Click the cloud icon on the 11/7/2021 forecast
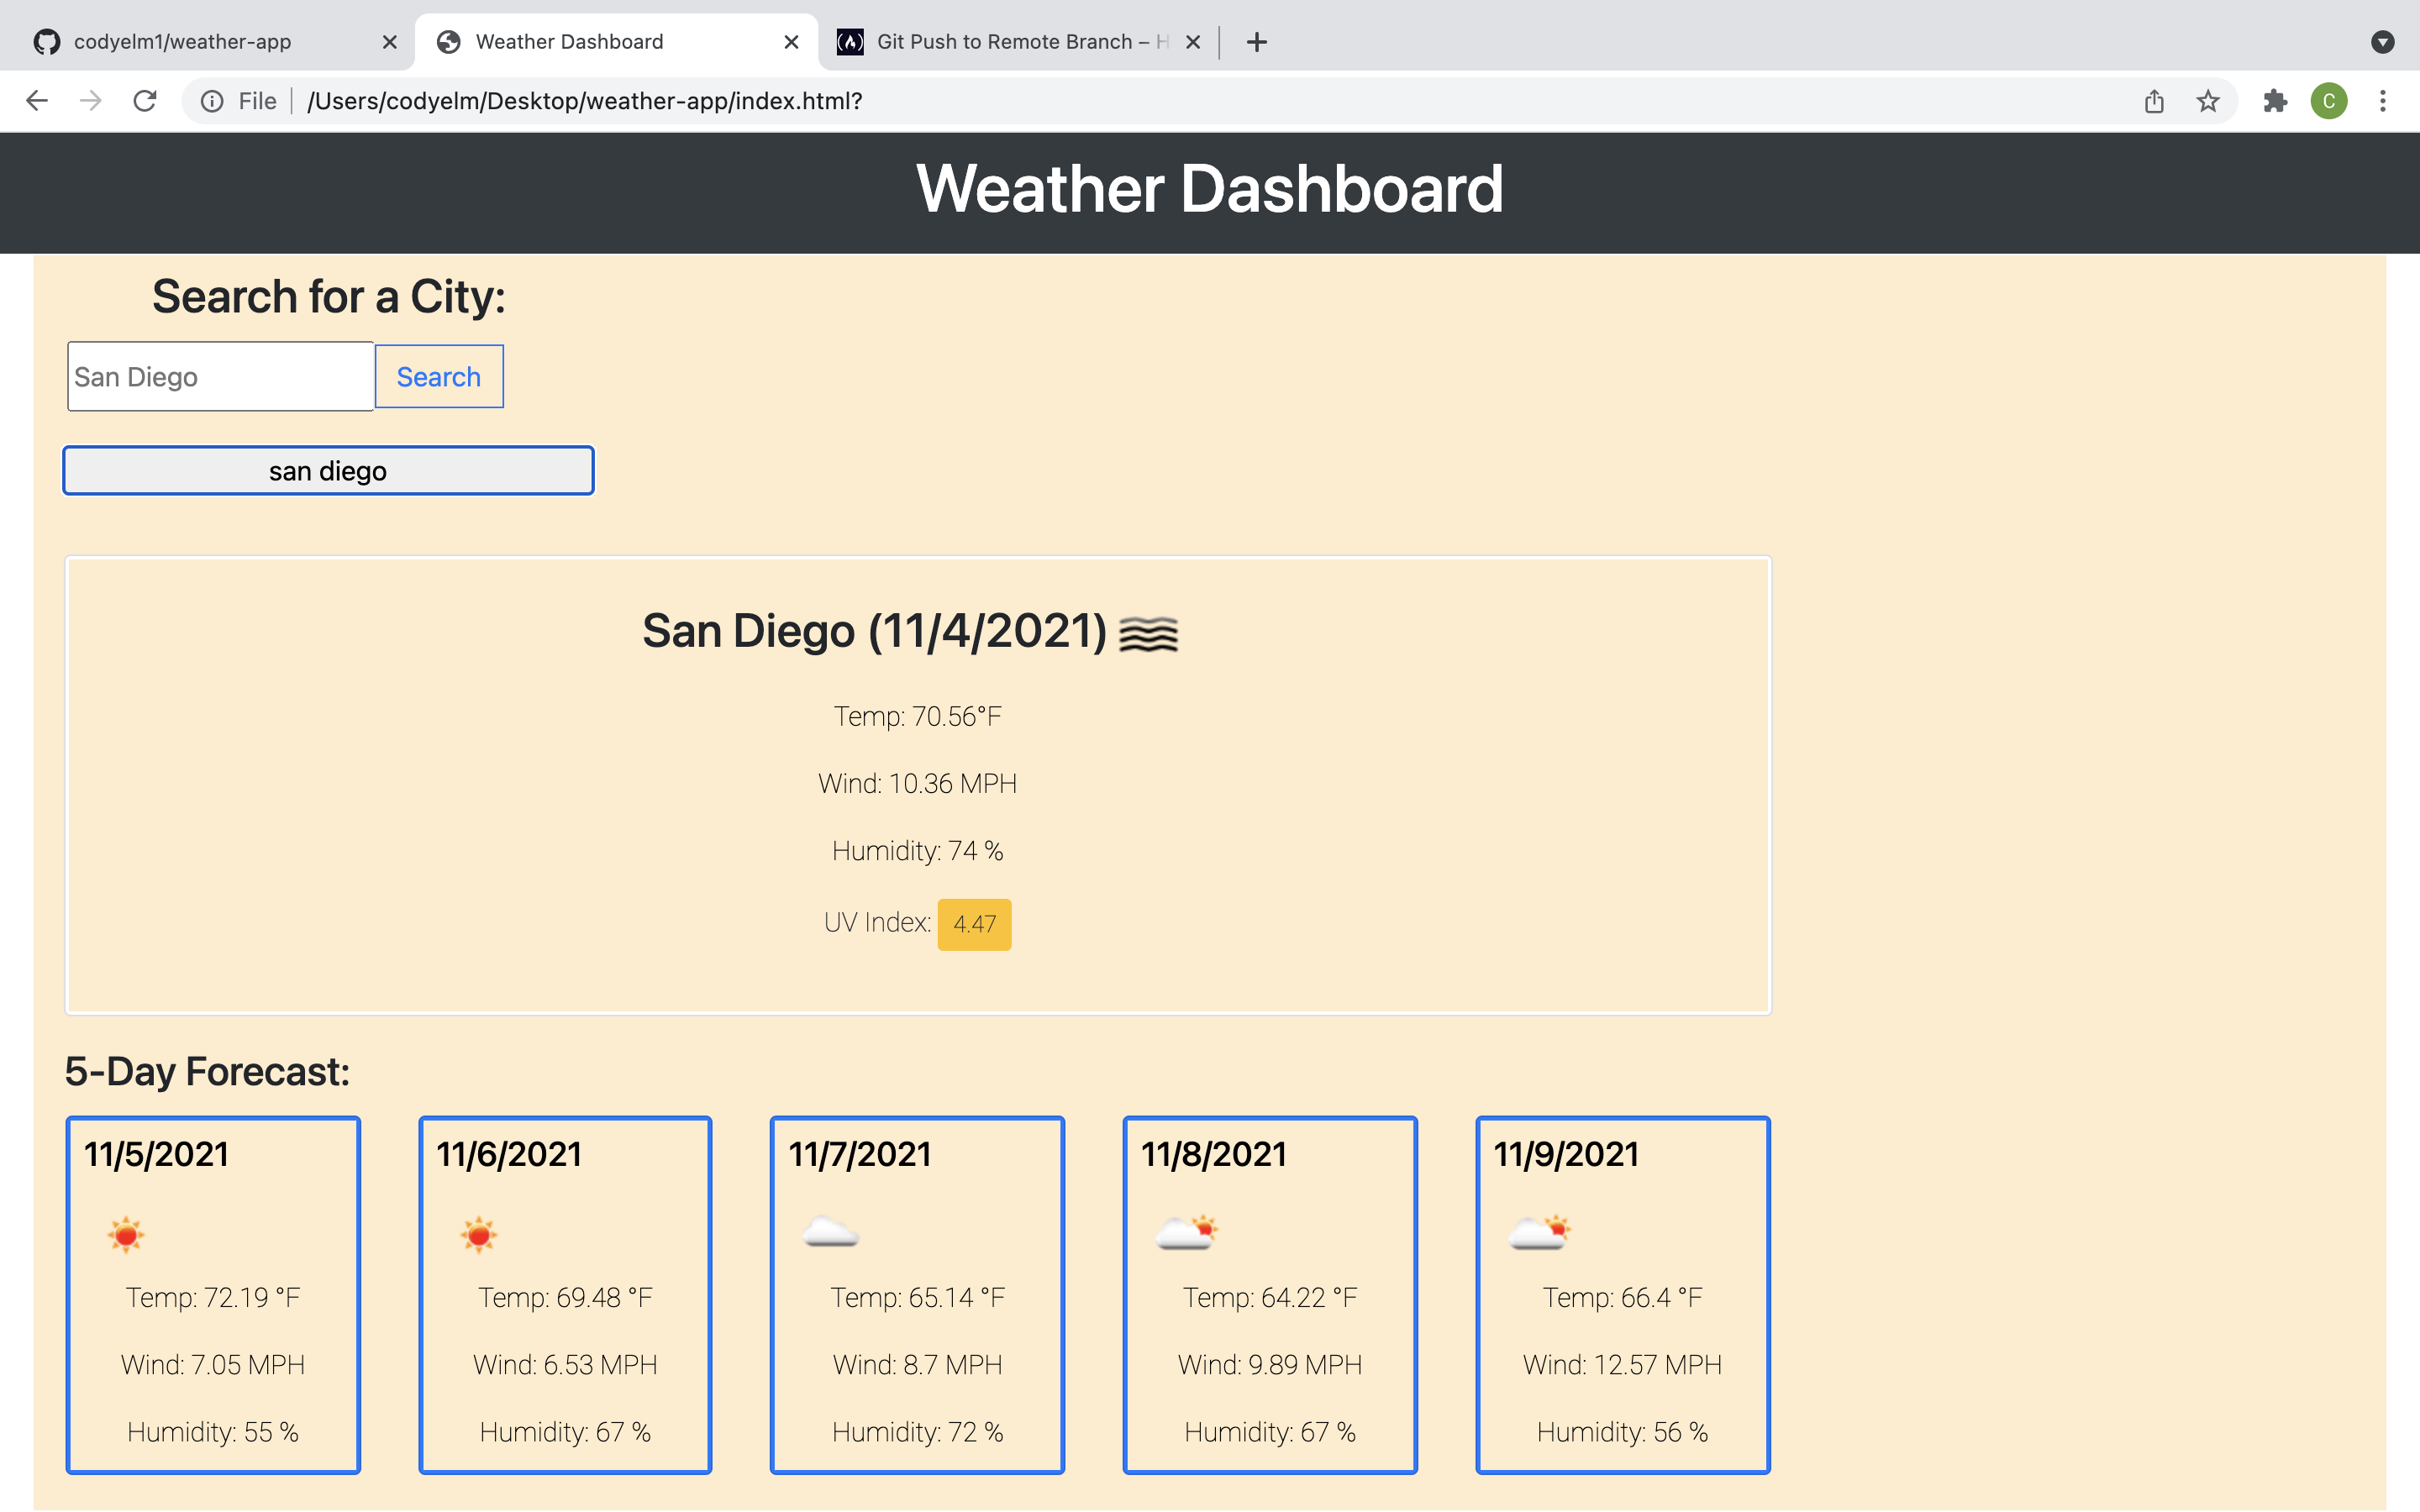Screen dimensions: 2420x1512 pos(832,1232)
